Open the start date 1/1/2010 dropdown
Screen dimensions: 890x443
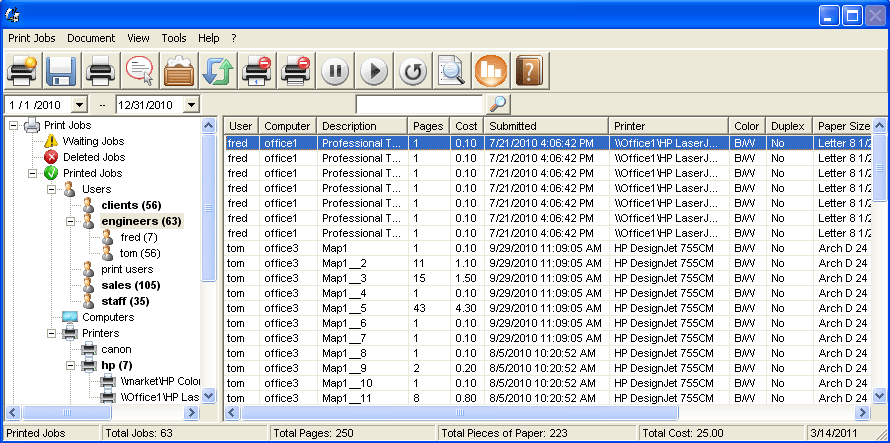coord(80,105)
